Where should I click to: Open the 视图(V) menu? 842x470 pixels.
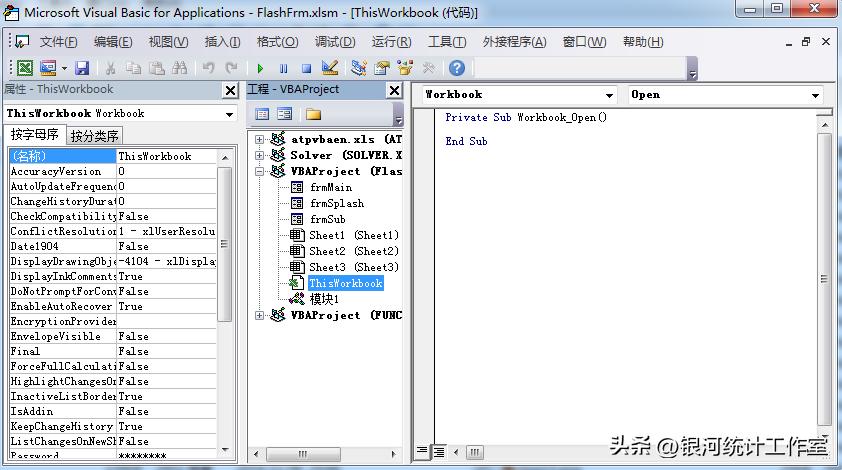tap(168, 42)
